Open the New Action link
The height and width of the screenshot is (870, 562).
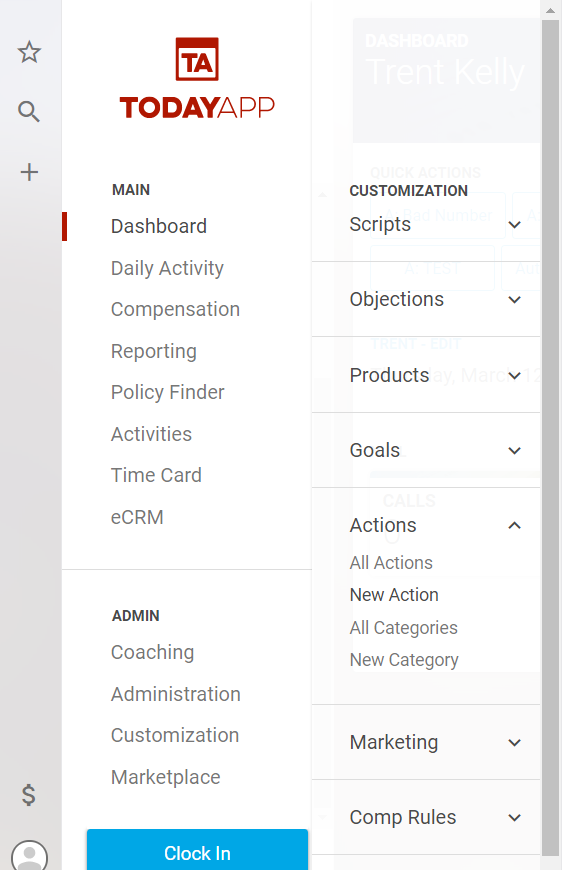(394, 595)
